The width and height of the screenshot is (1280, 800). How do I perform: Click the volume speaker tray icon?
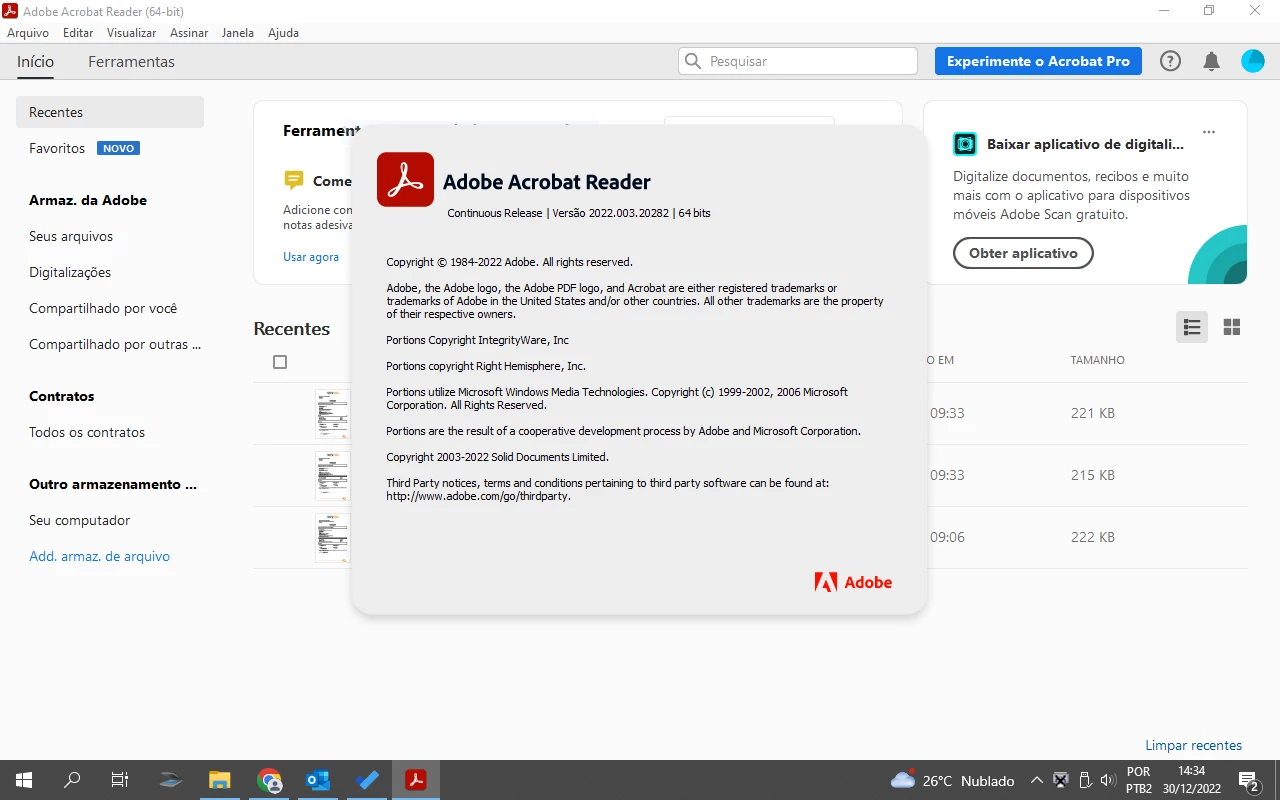point(1107,780)
